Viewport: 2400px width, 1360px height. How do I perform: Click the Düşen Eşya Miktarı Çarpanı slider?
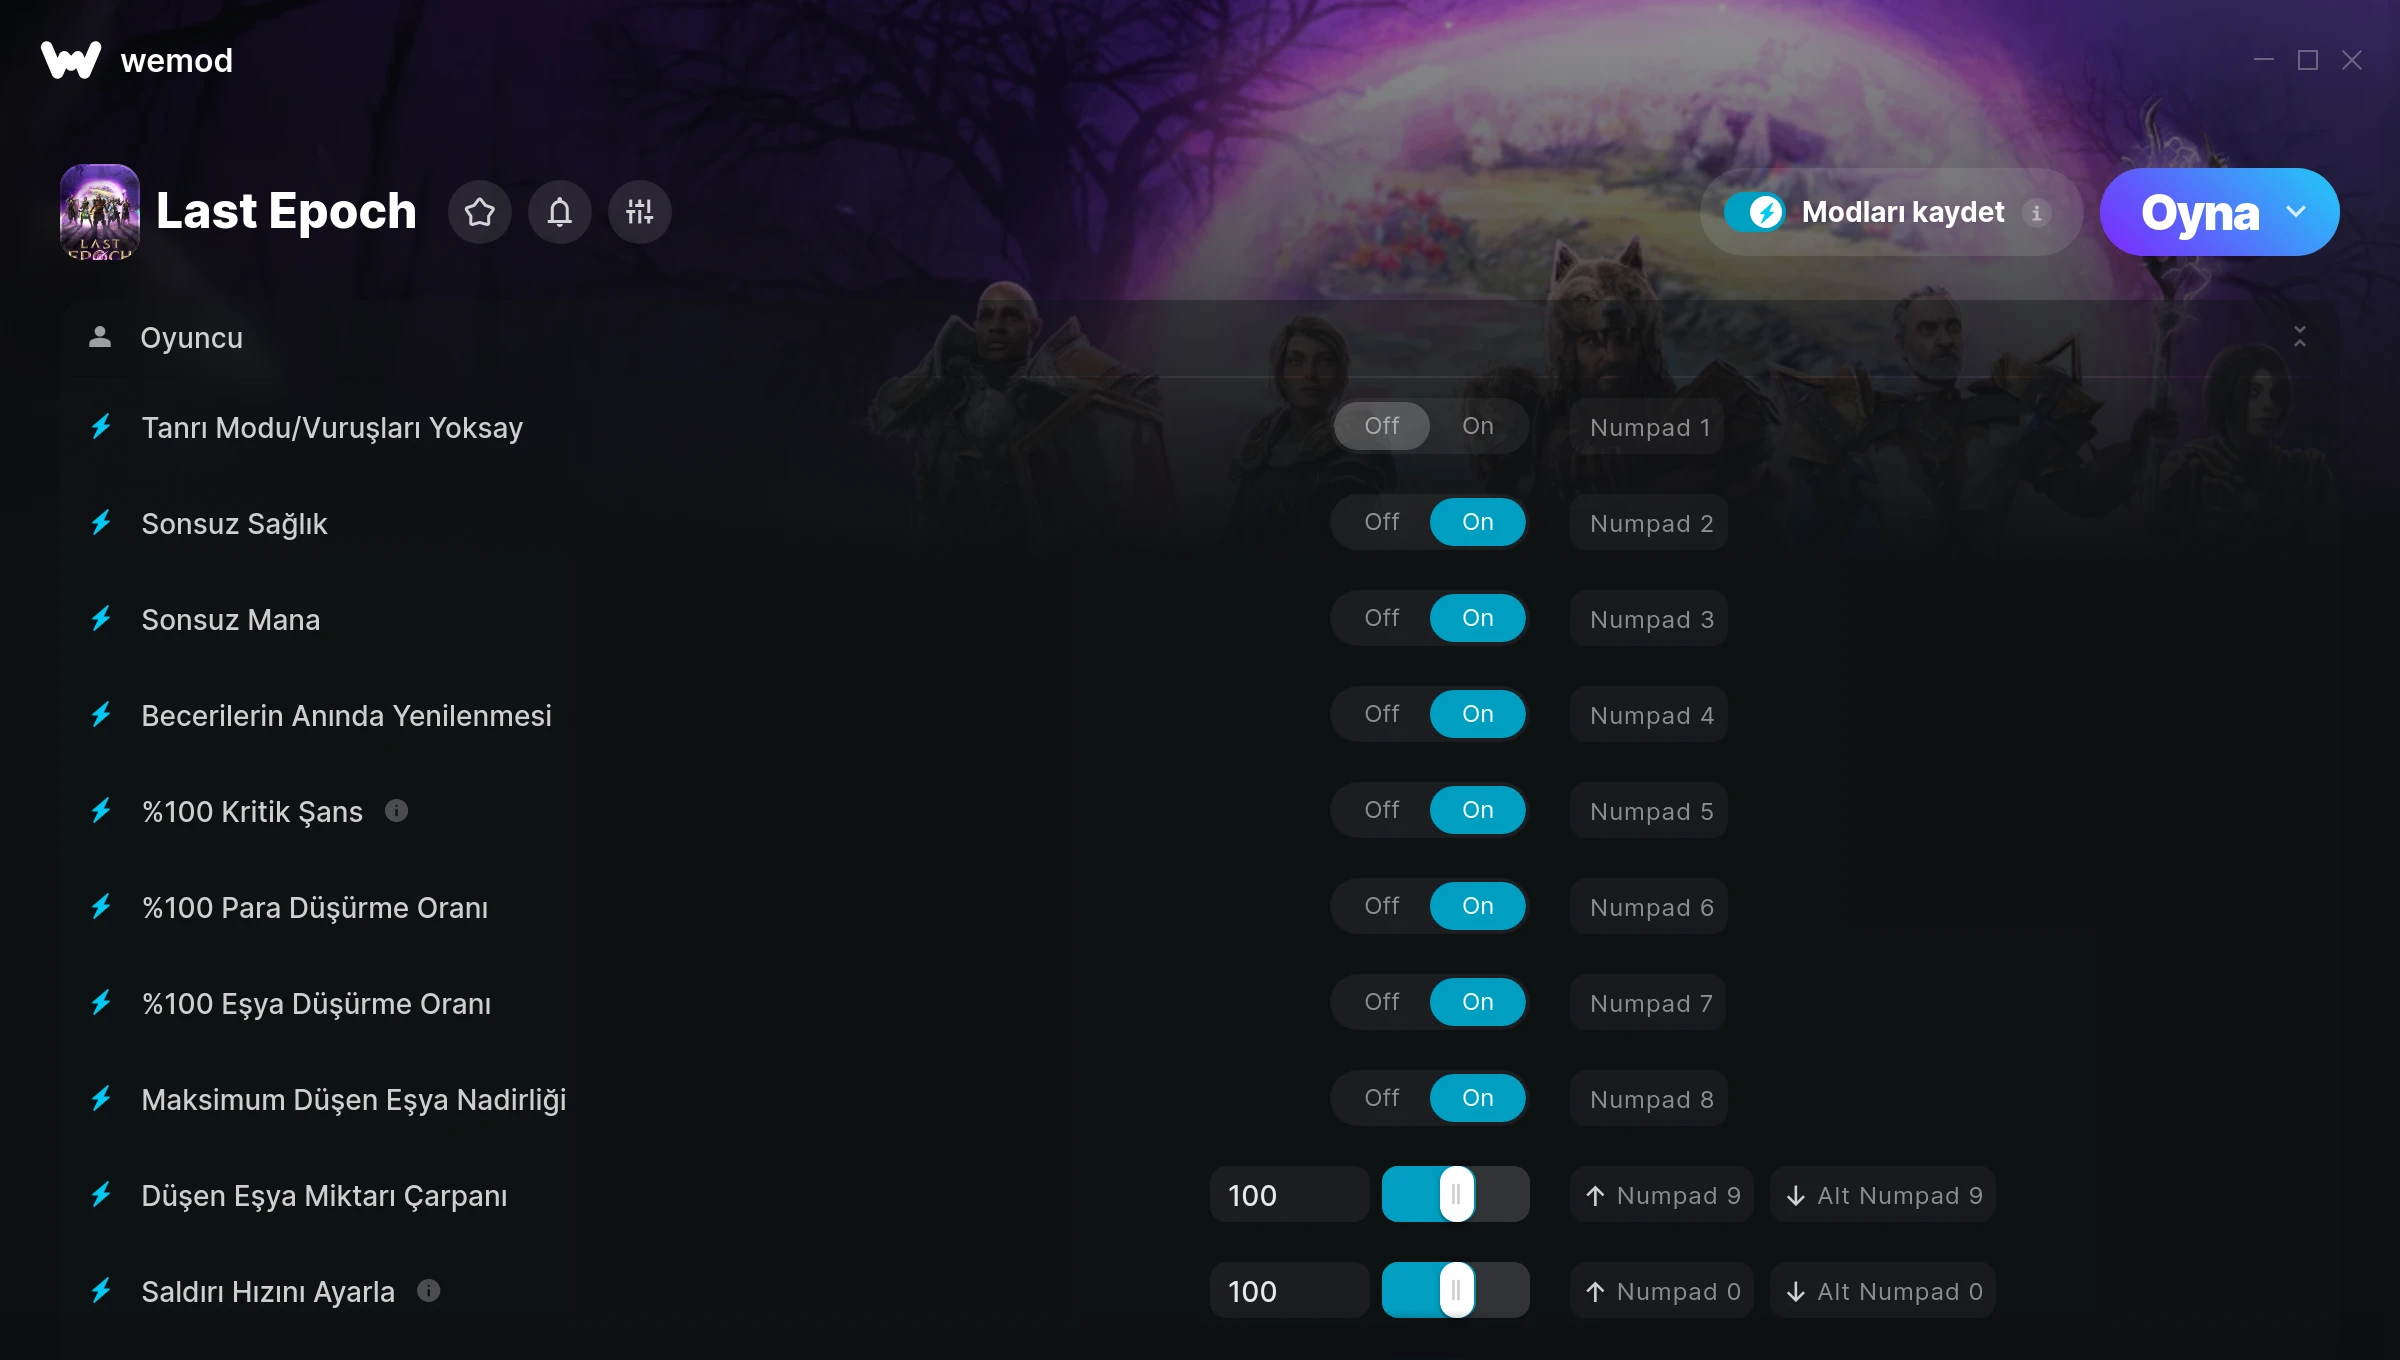tap(1455, 1195)
